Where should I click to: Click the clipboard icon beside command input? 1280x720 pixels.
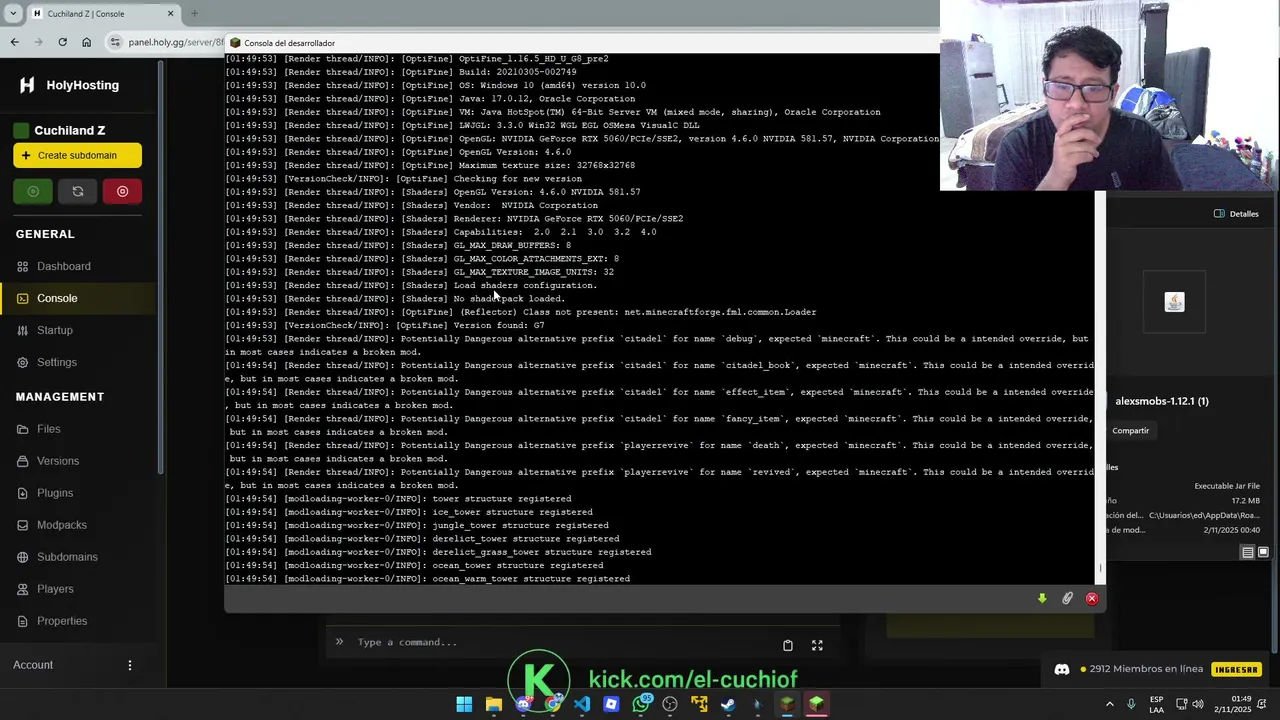point(788,645)
